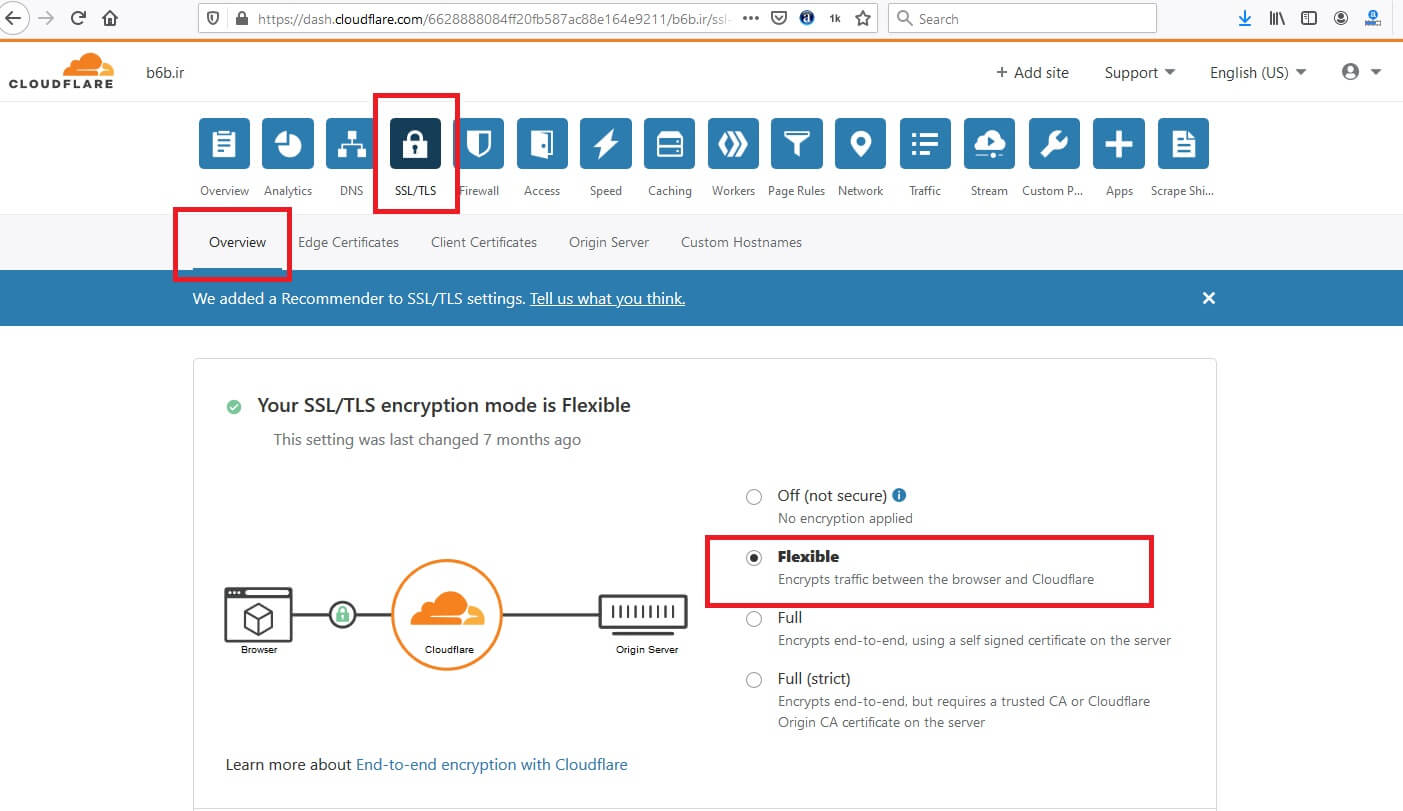Open the Tell us what you think link
The image size is (1403, 811).
(x=607, y=298)
